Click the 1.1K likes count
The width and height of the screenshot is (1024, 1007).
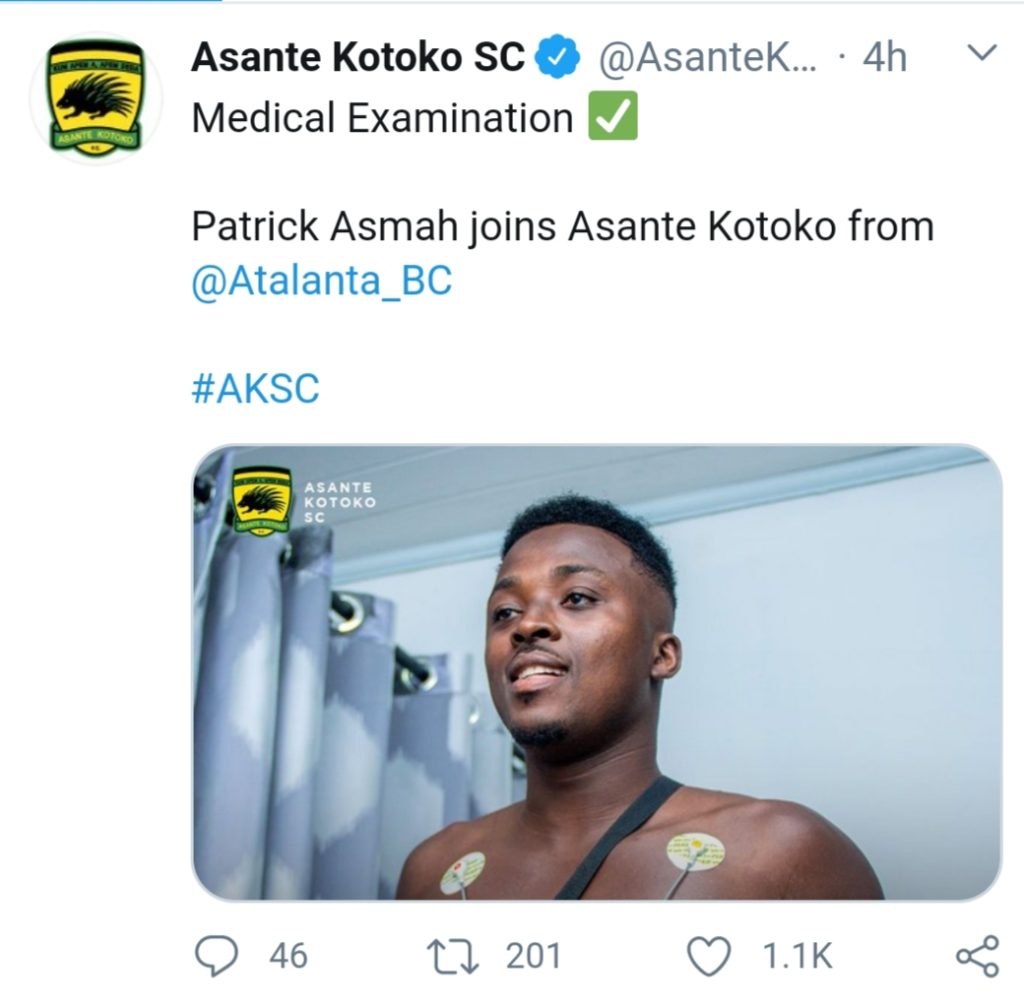[797, 956]
